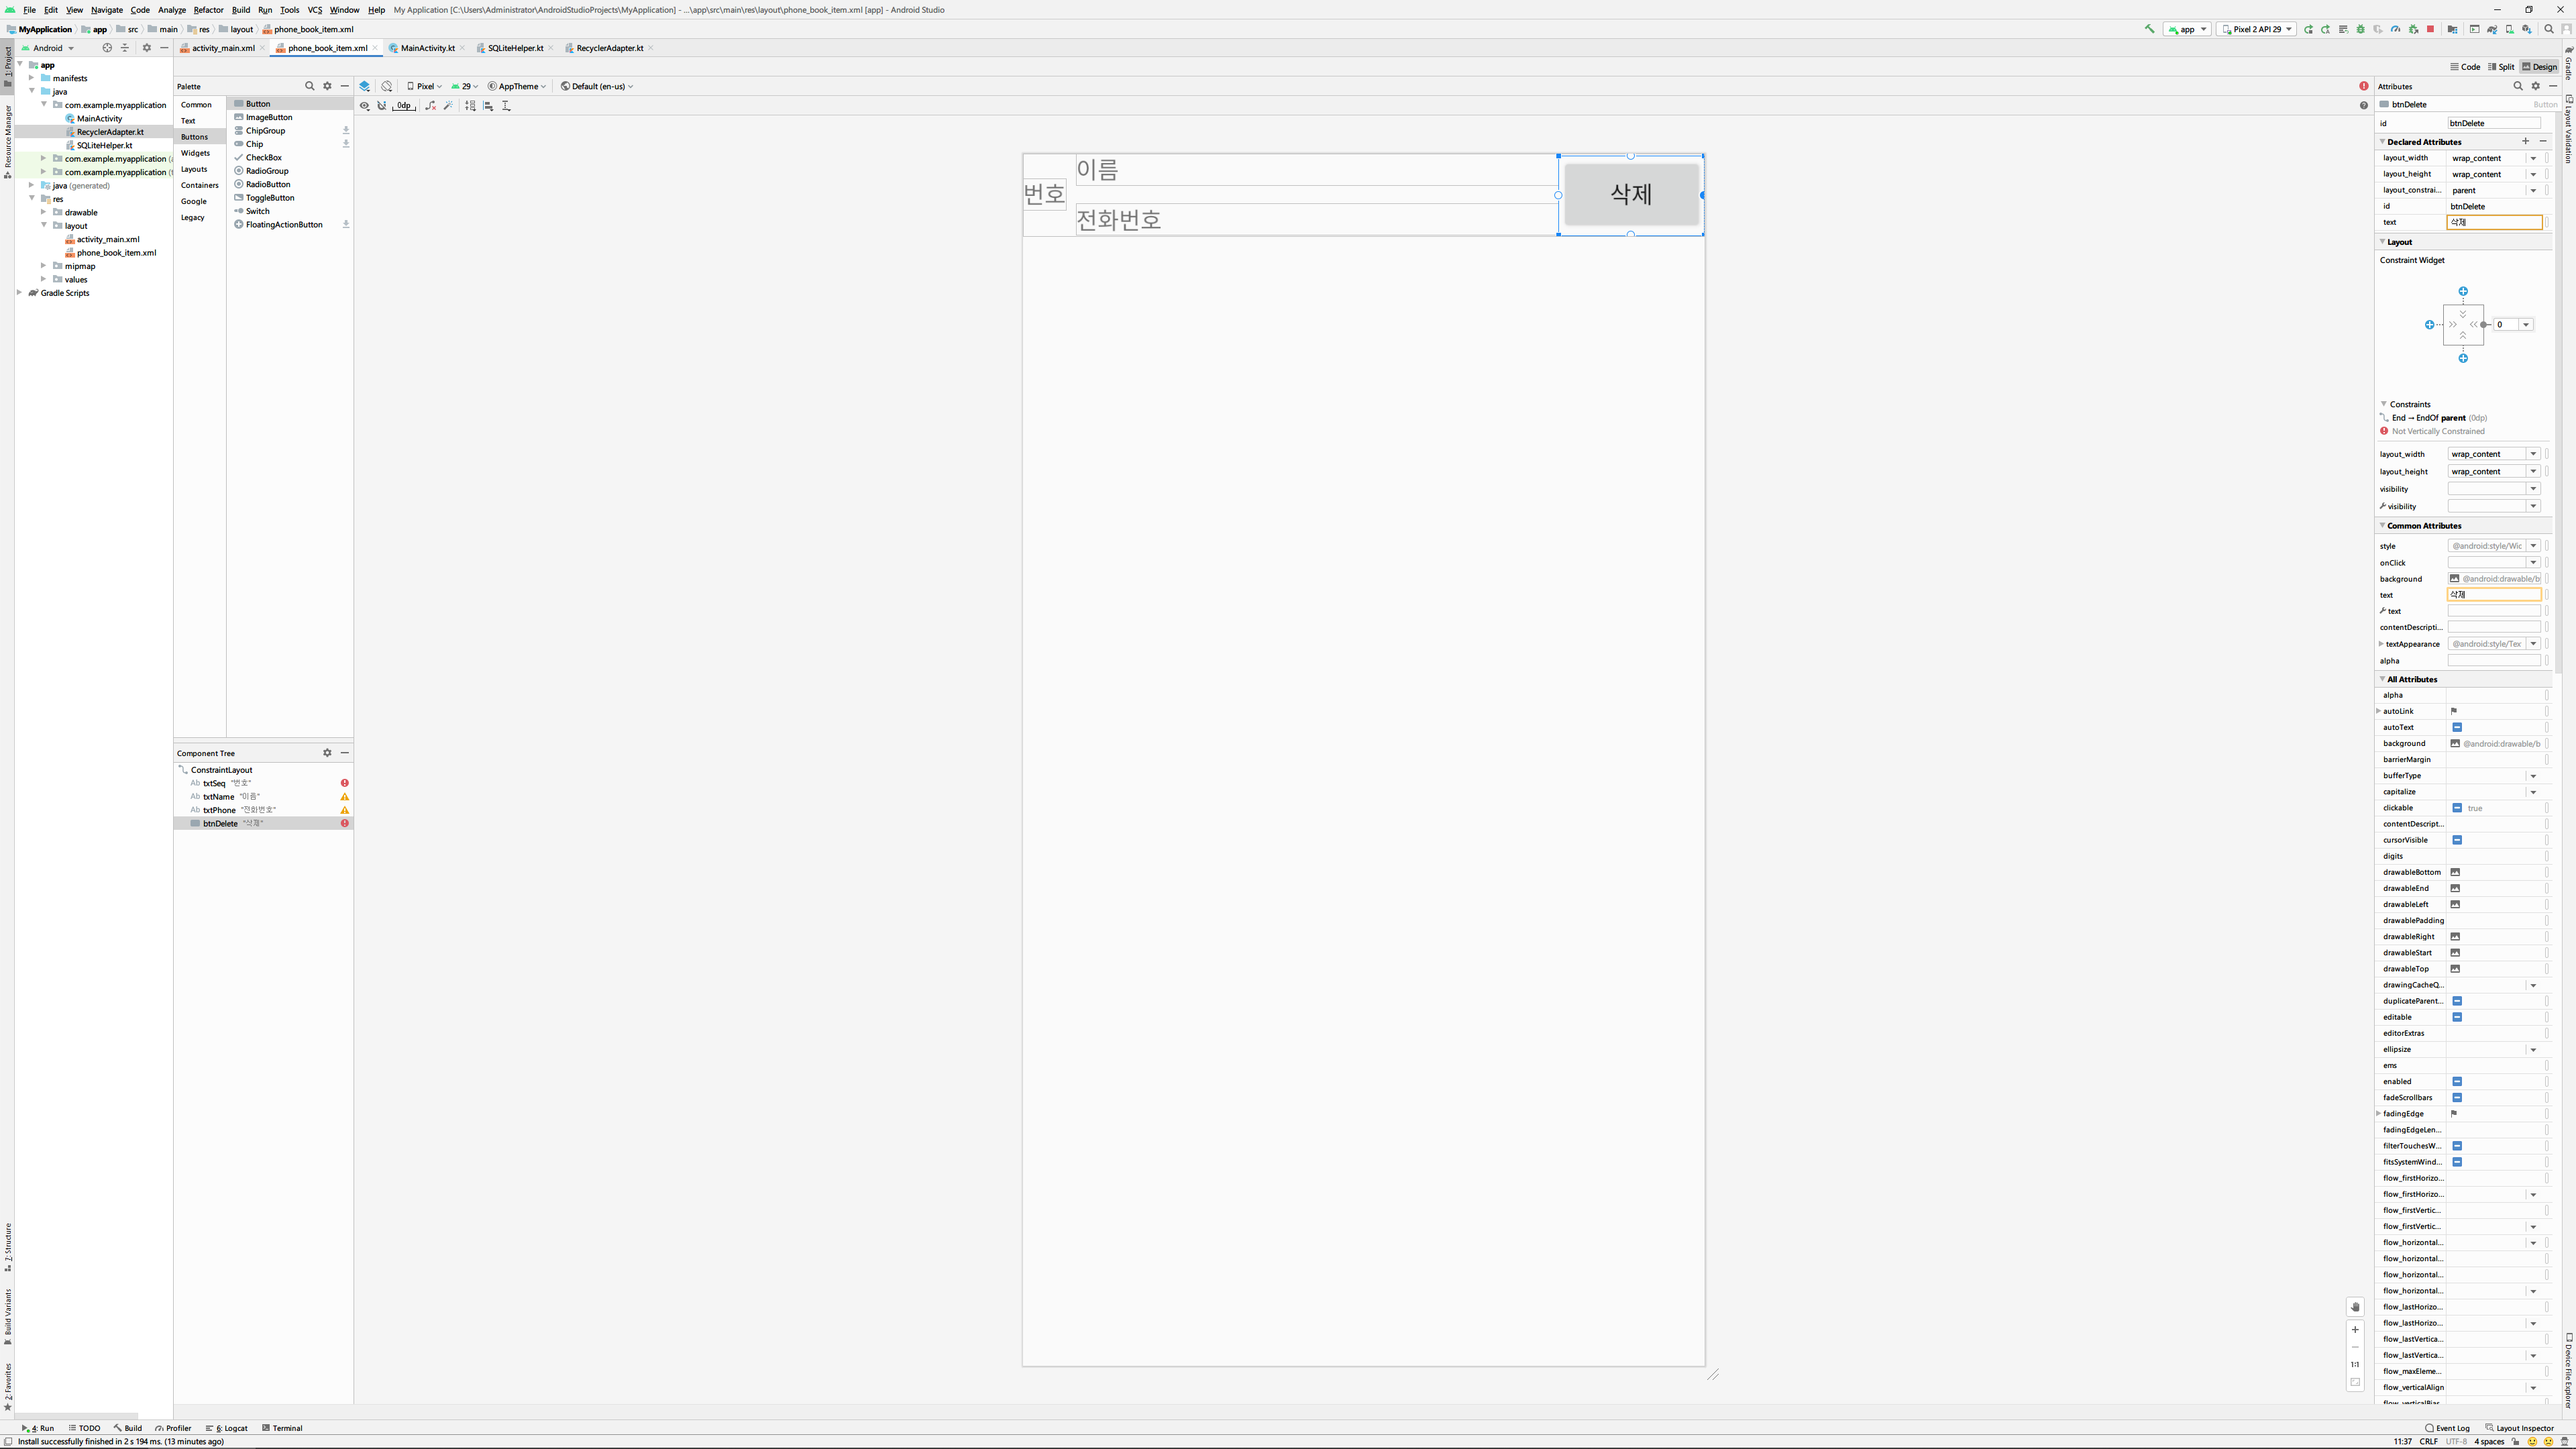The image size is (2576, 1449).
Task: Open the Pixel 2 API 29 device dropdown
Action: coord(2257,30)
